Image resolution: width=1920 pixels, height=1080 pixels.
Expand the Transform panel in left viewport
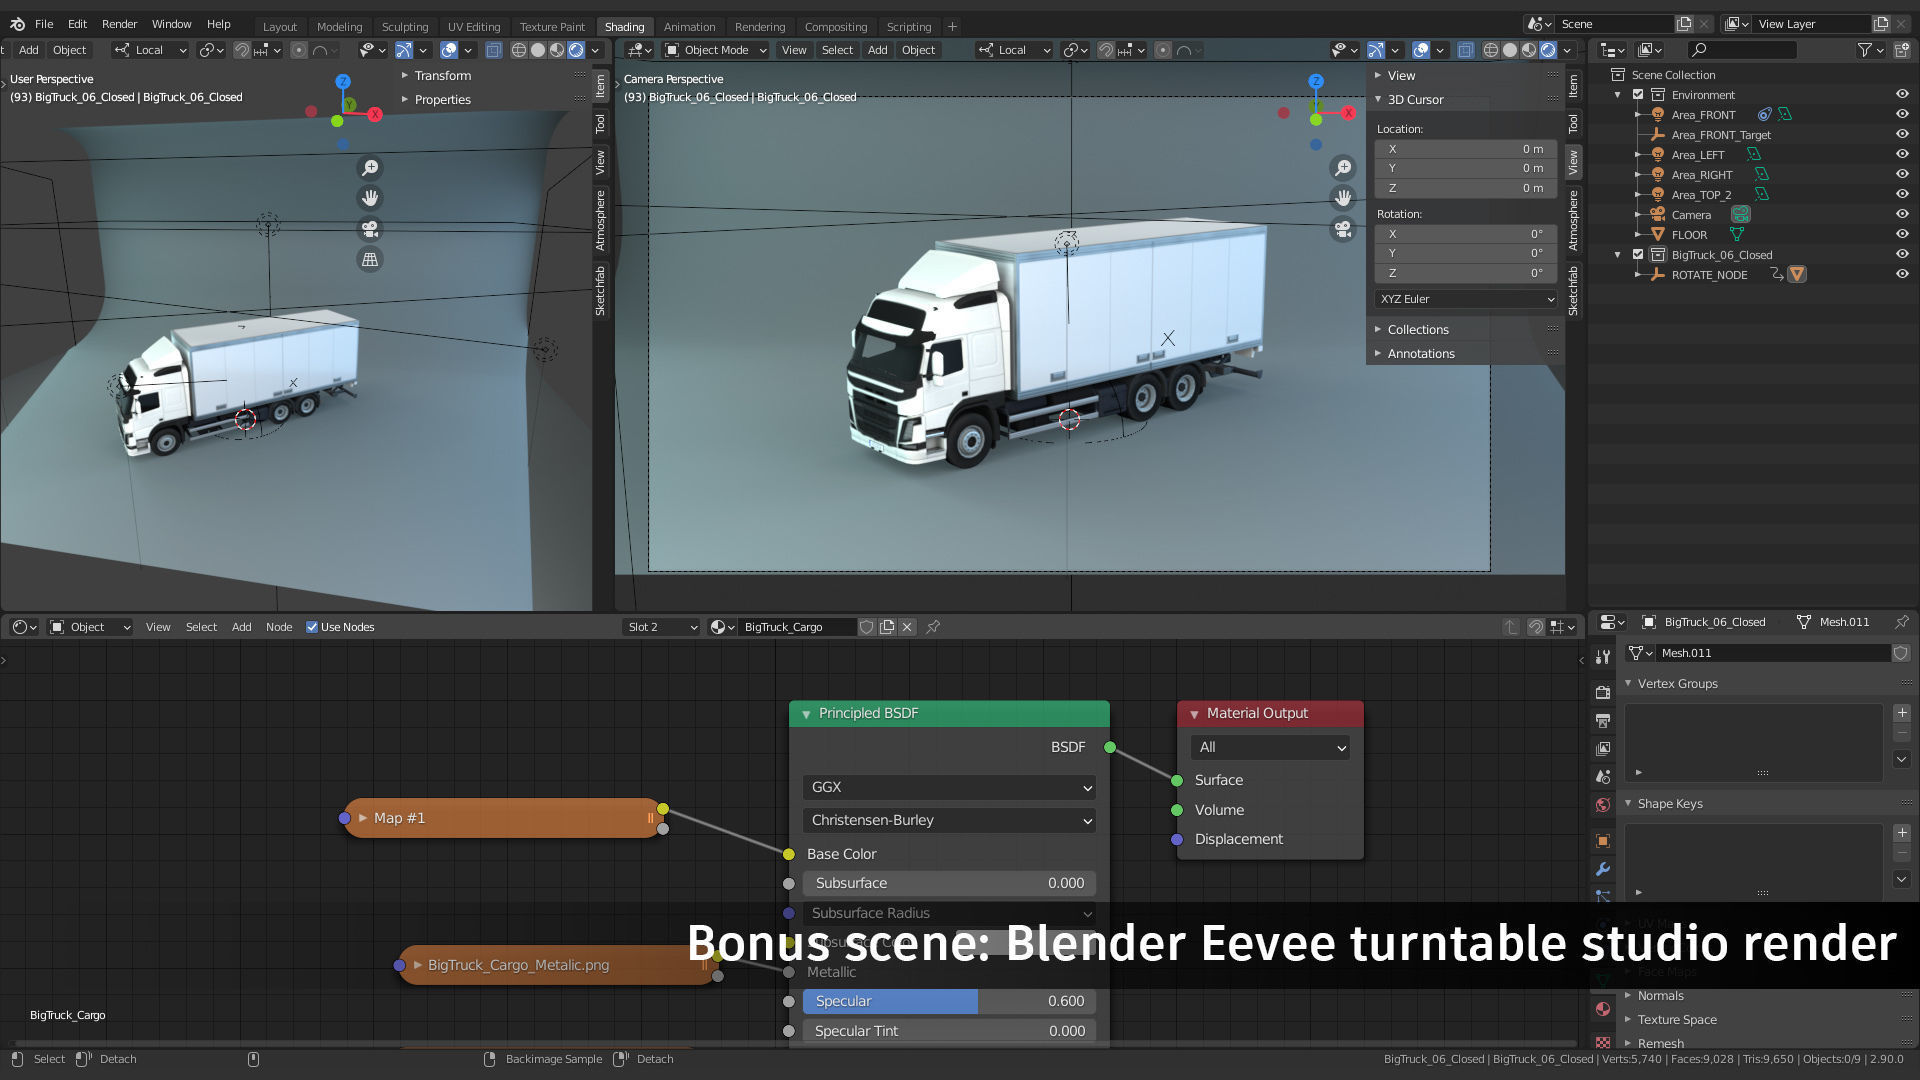click(x=443, y=76)
